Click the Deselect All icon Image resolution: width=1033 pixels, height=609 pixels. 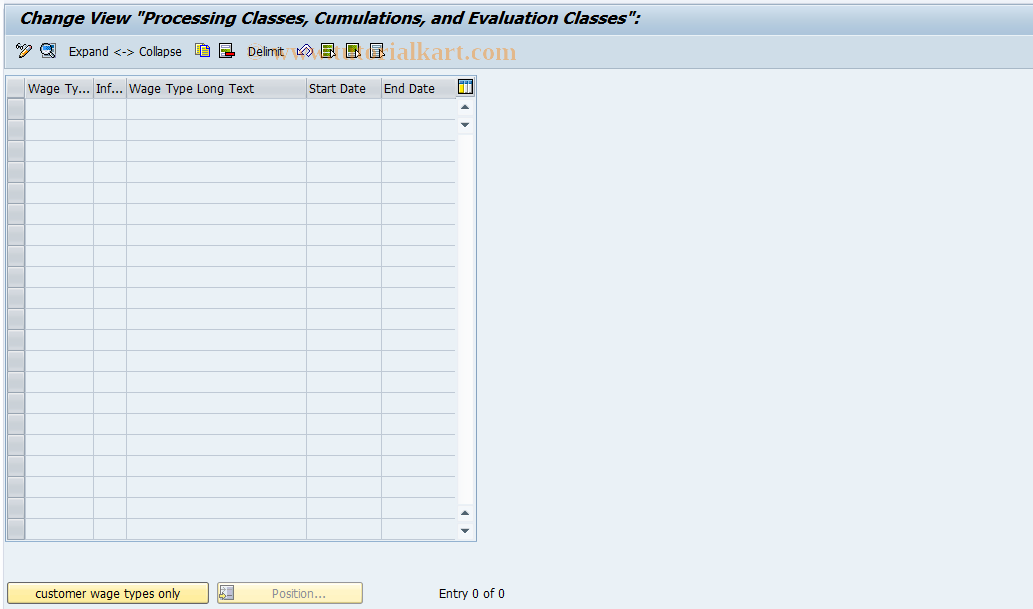click(377, 51)
